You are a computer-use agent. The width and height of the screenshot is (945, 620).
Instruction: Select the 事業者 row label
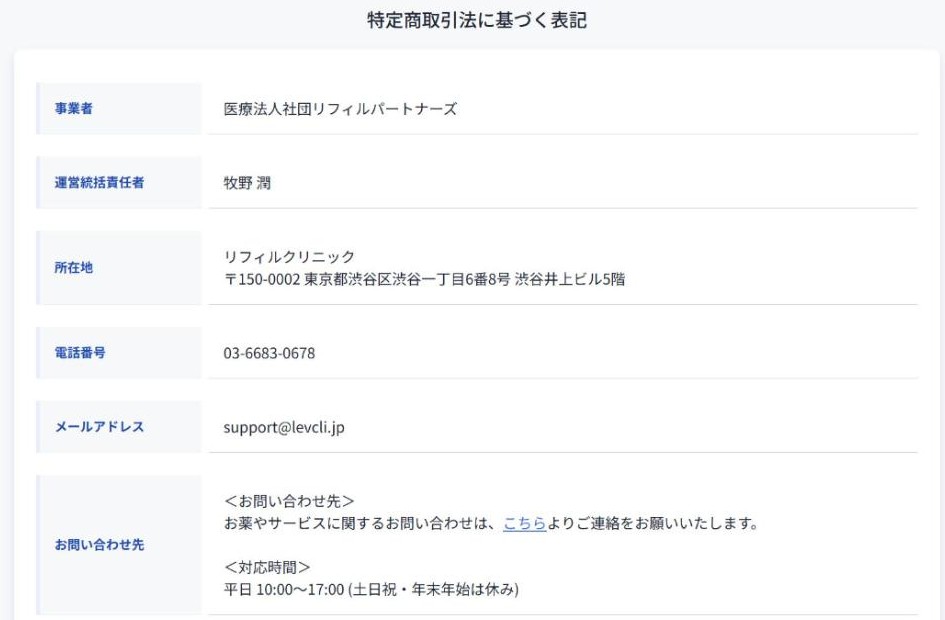pos(74,108)
